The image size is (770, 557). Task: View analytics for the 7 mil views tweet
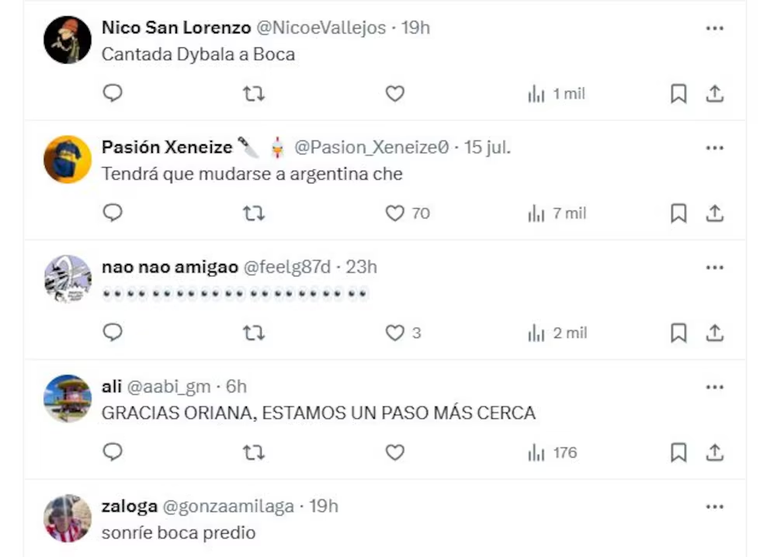pos(557,213)
